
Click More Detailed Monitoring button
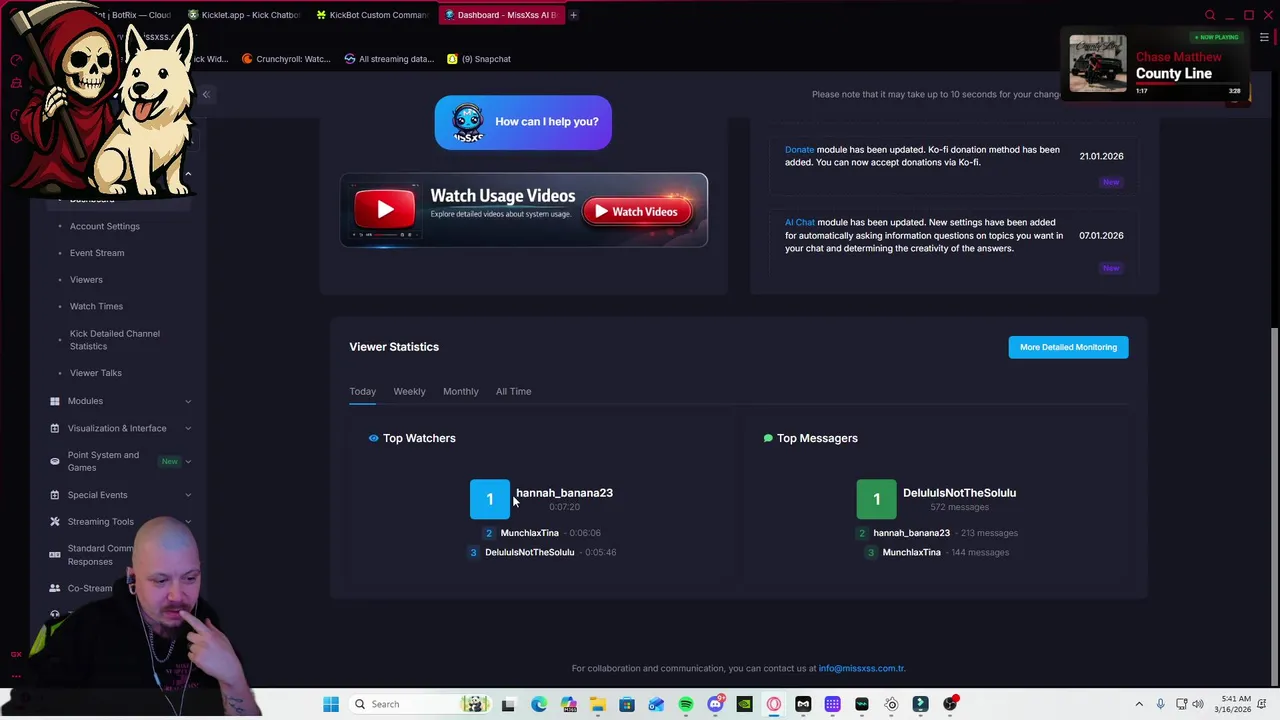(1068, 347)
